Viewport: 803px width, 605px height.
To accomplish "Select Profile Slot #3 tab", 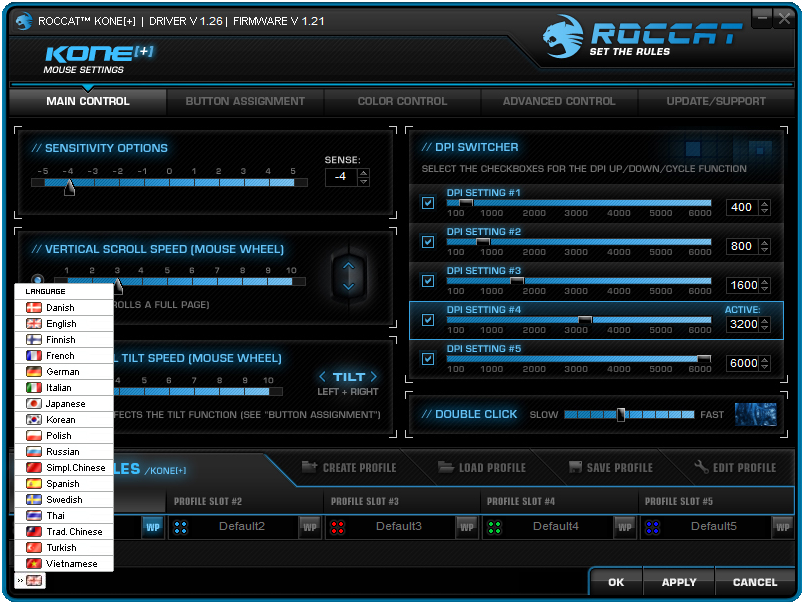I will click(402, 502).
